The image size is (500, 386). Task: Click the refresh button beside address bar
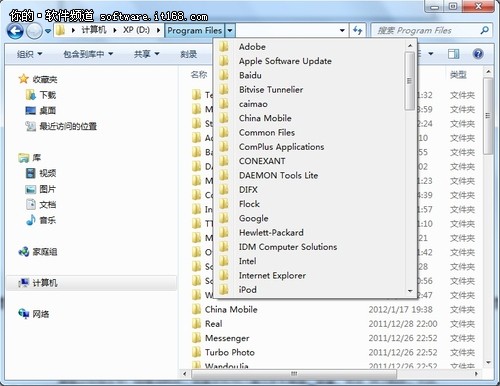click(x=357, y=30)
